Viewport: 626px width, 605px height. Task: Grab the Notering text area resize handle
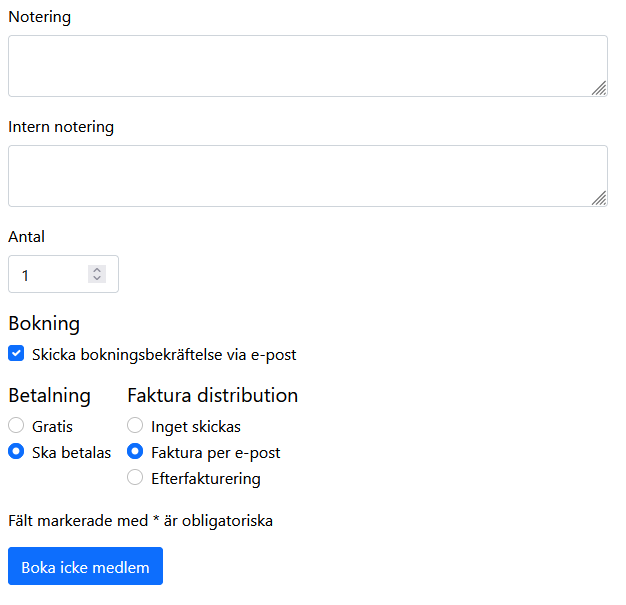tap(599, 88)
